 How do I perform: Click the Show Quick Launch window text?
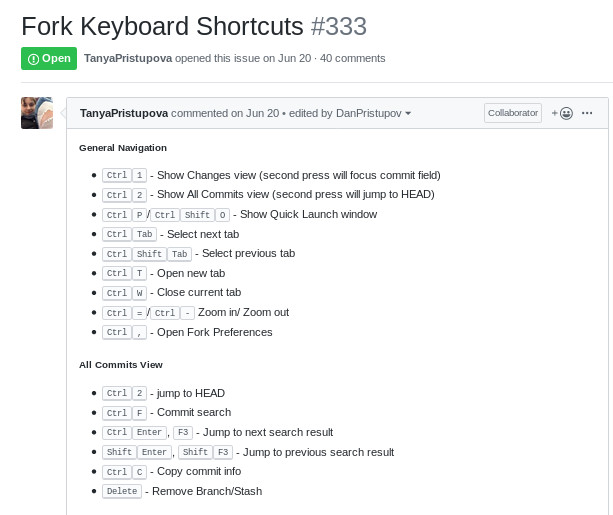308,214
